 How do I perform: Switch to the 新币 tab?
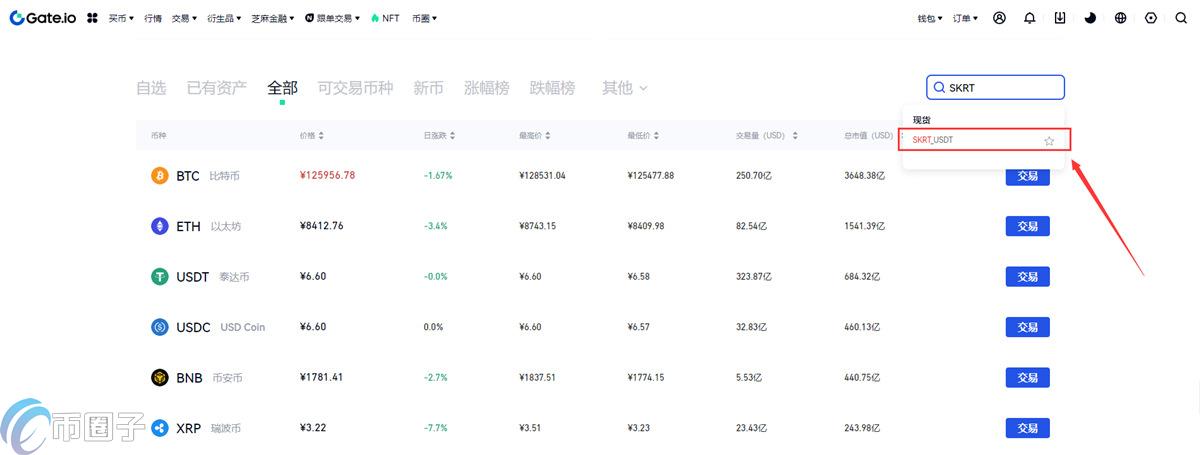428,88
